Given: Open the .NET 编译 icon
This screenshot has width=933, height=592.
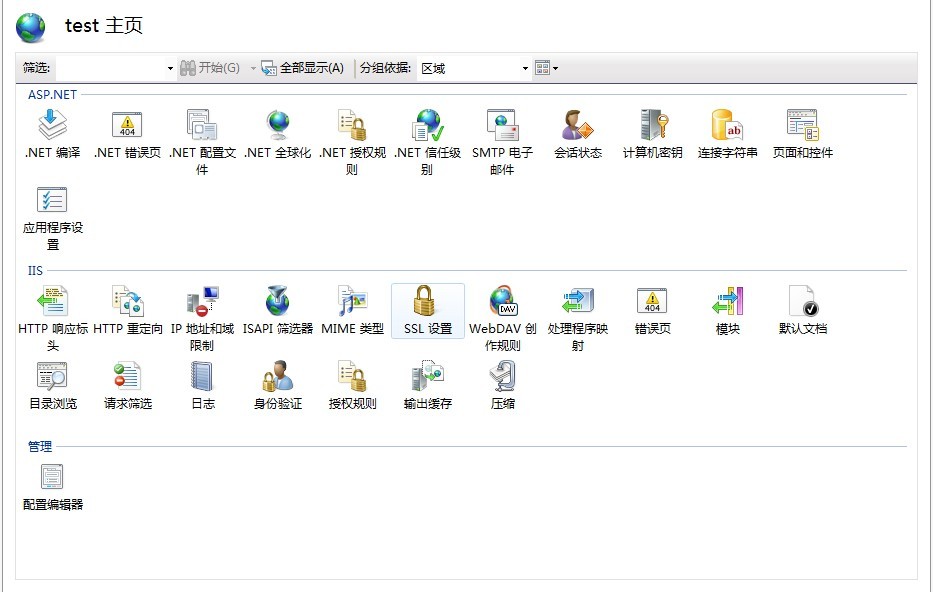Looking at the screenshot, I should tap(52, 126).
